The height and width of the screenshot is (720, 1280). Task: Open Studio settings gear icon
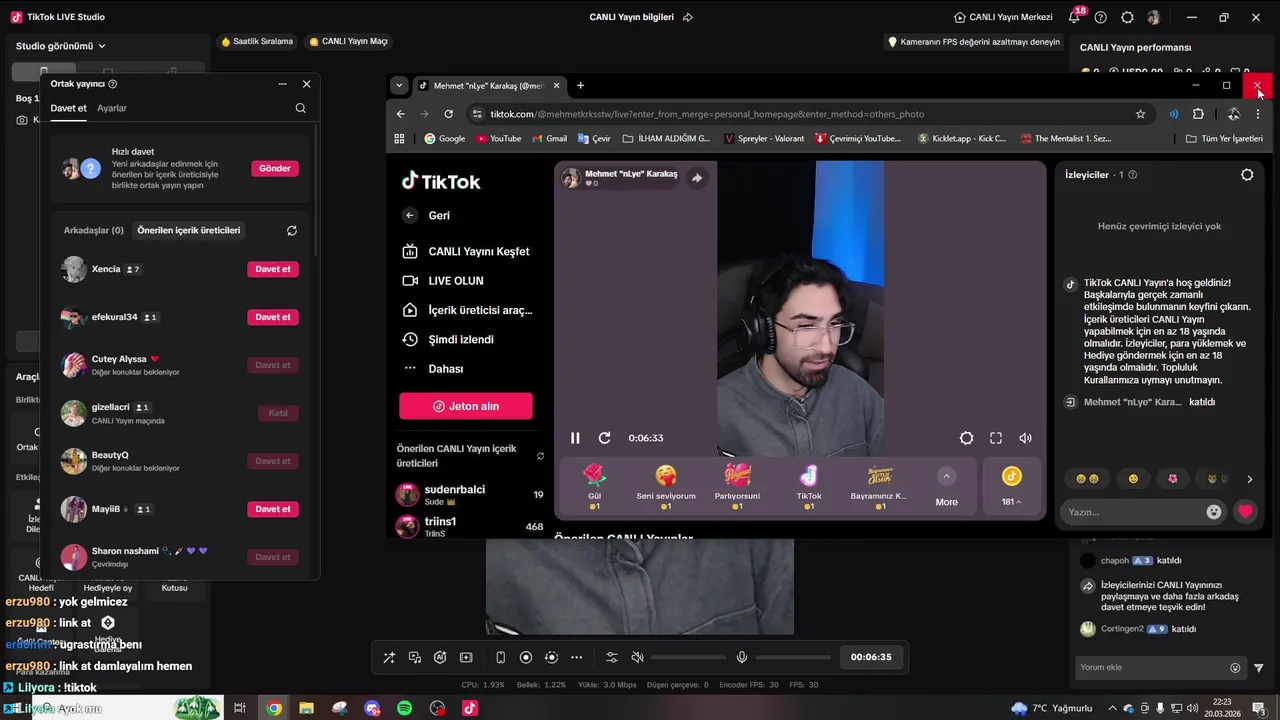click(1127, 17)
